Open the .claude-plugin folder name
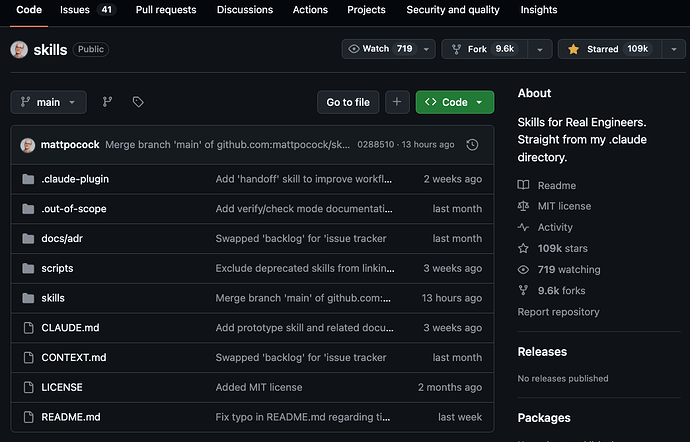 (75, 179)
